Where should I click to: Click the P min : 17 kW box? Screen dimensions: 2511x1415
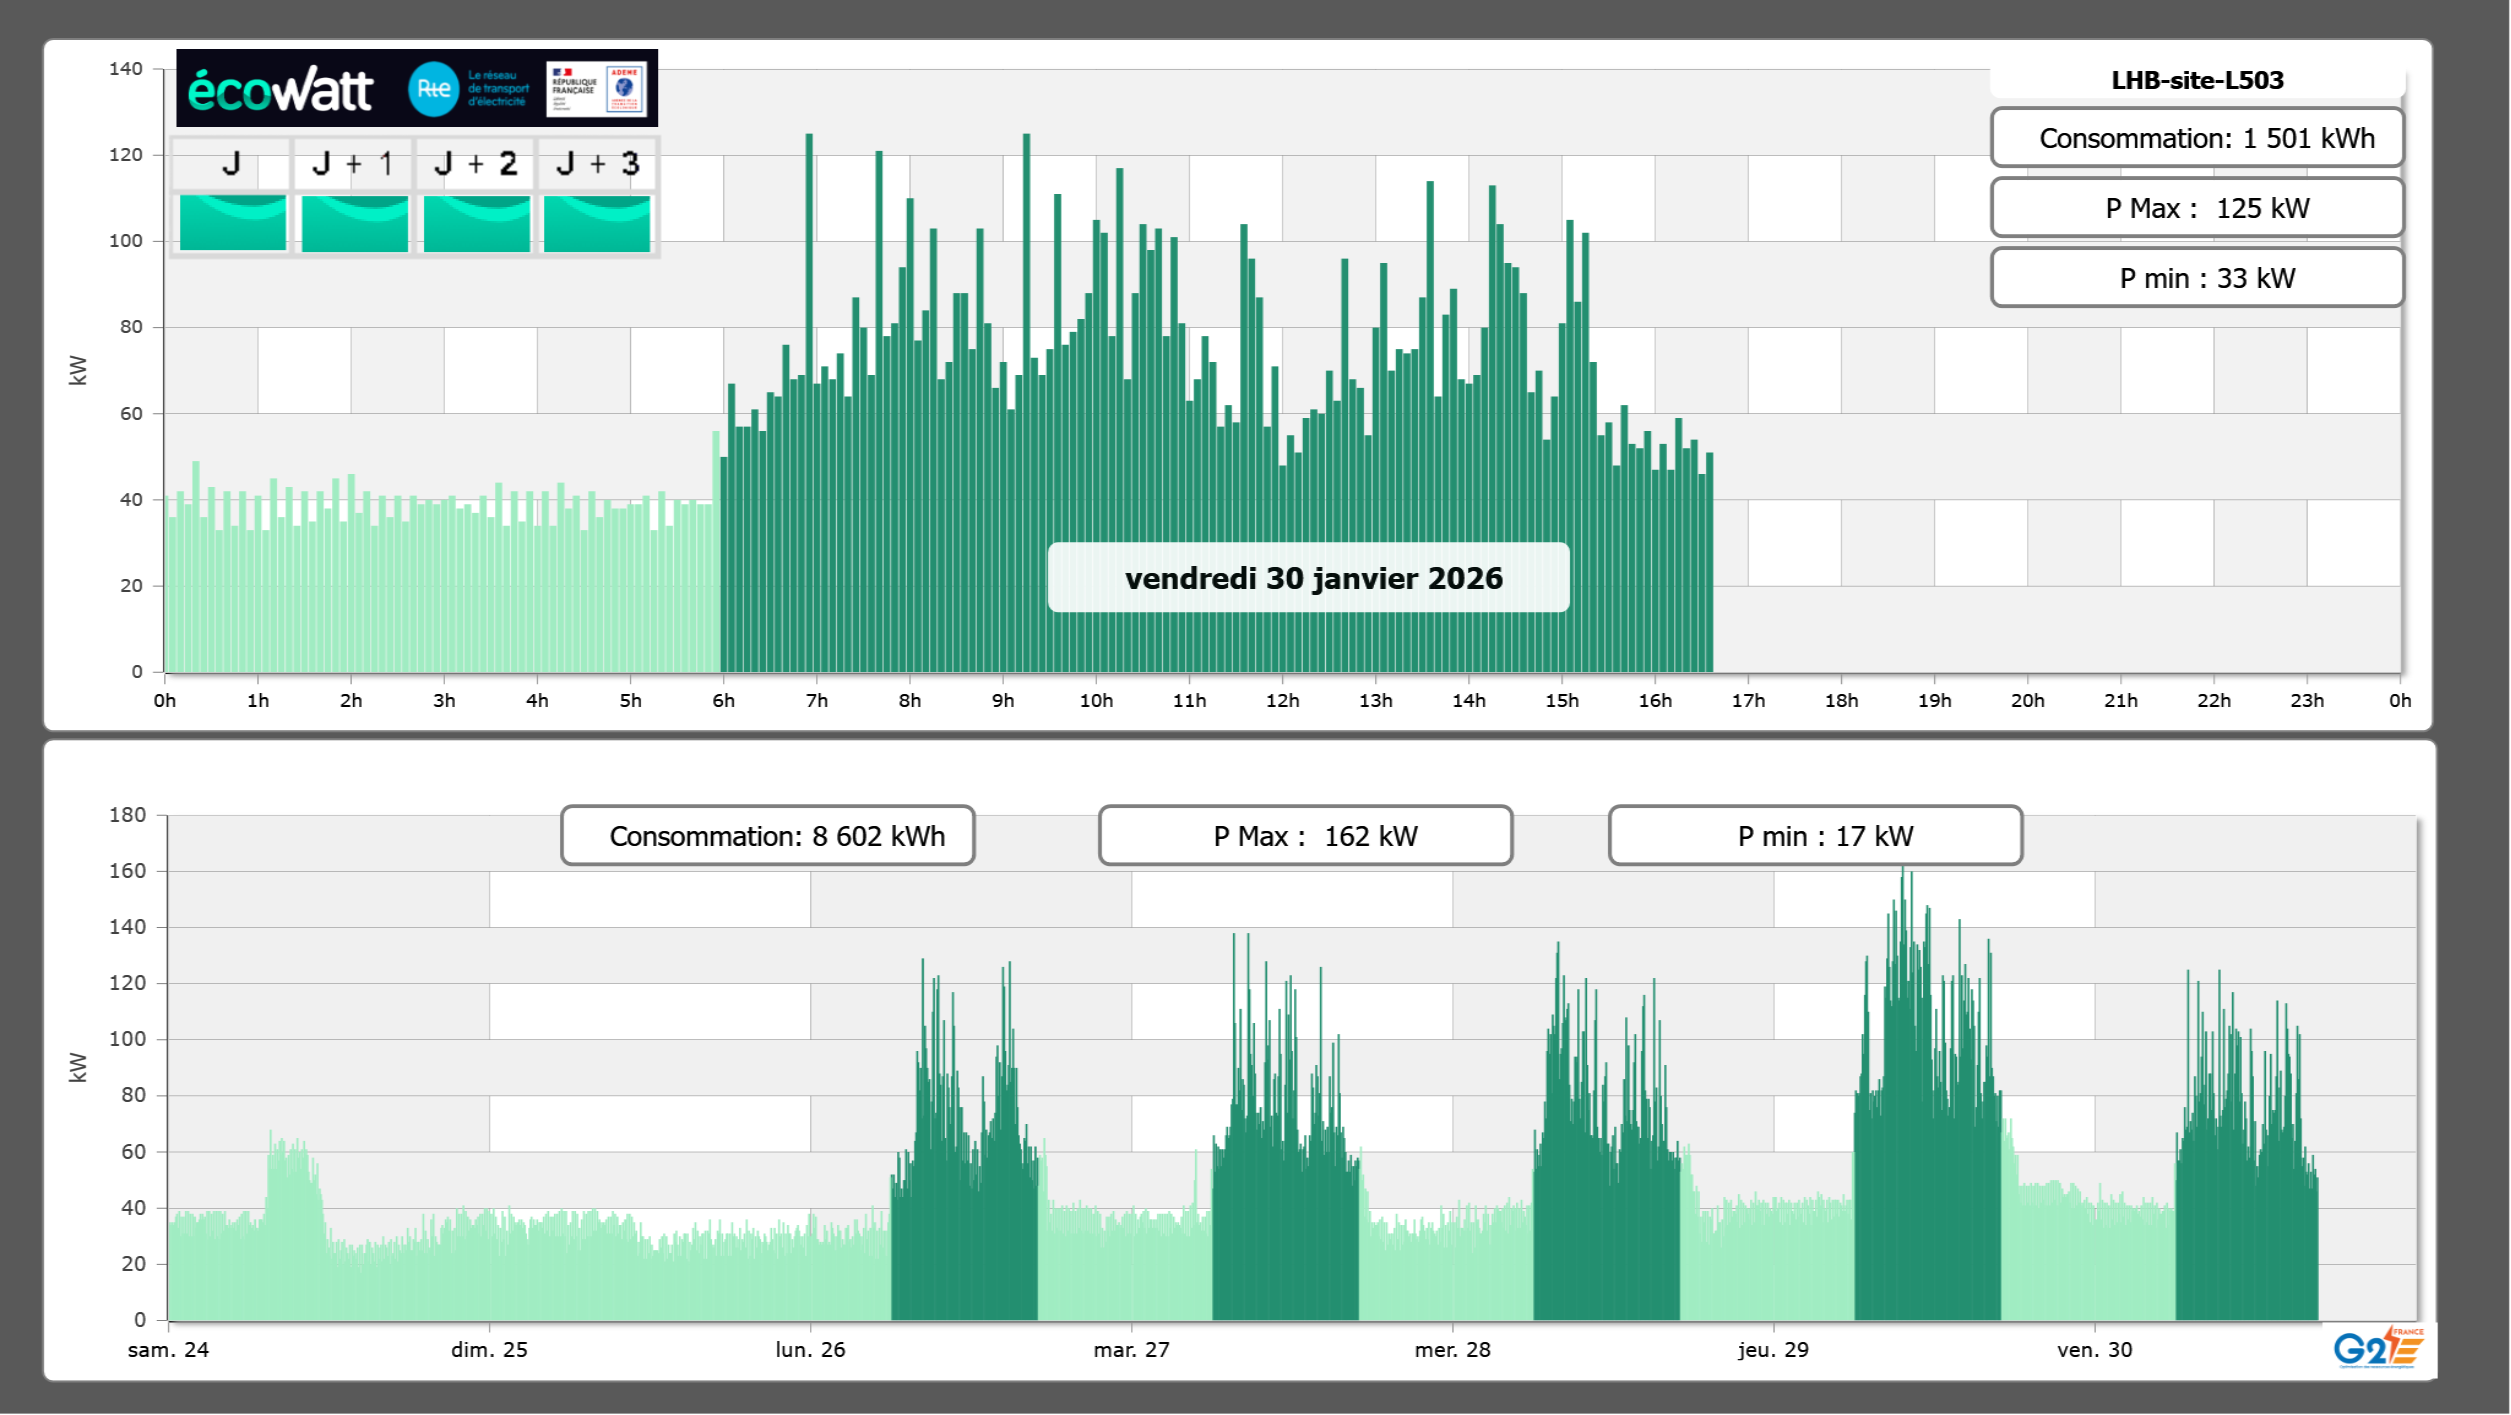(1815, 836)
